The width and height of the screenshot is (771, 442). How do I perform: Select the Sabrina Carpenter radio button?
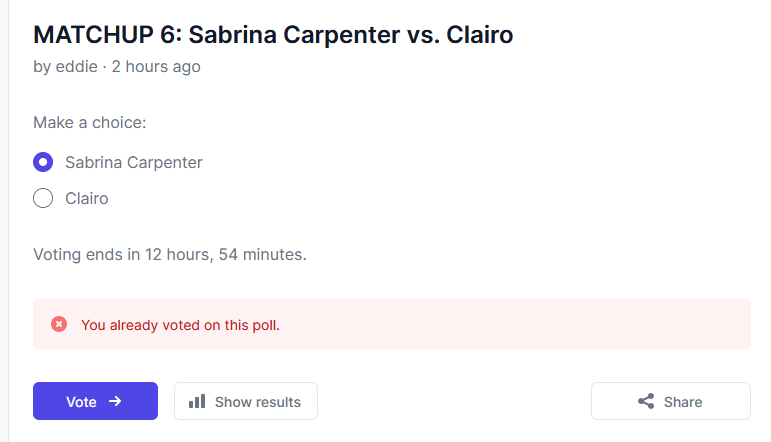(43, 162)
